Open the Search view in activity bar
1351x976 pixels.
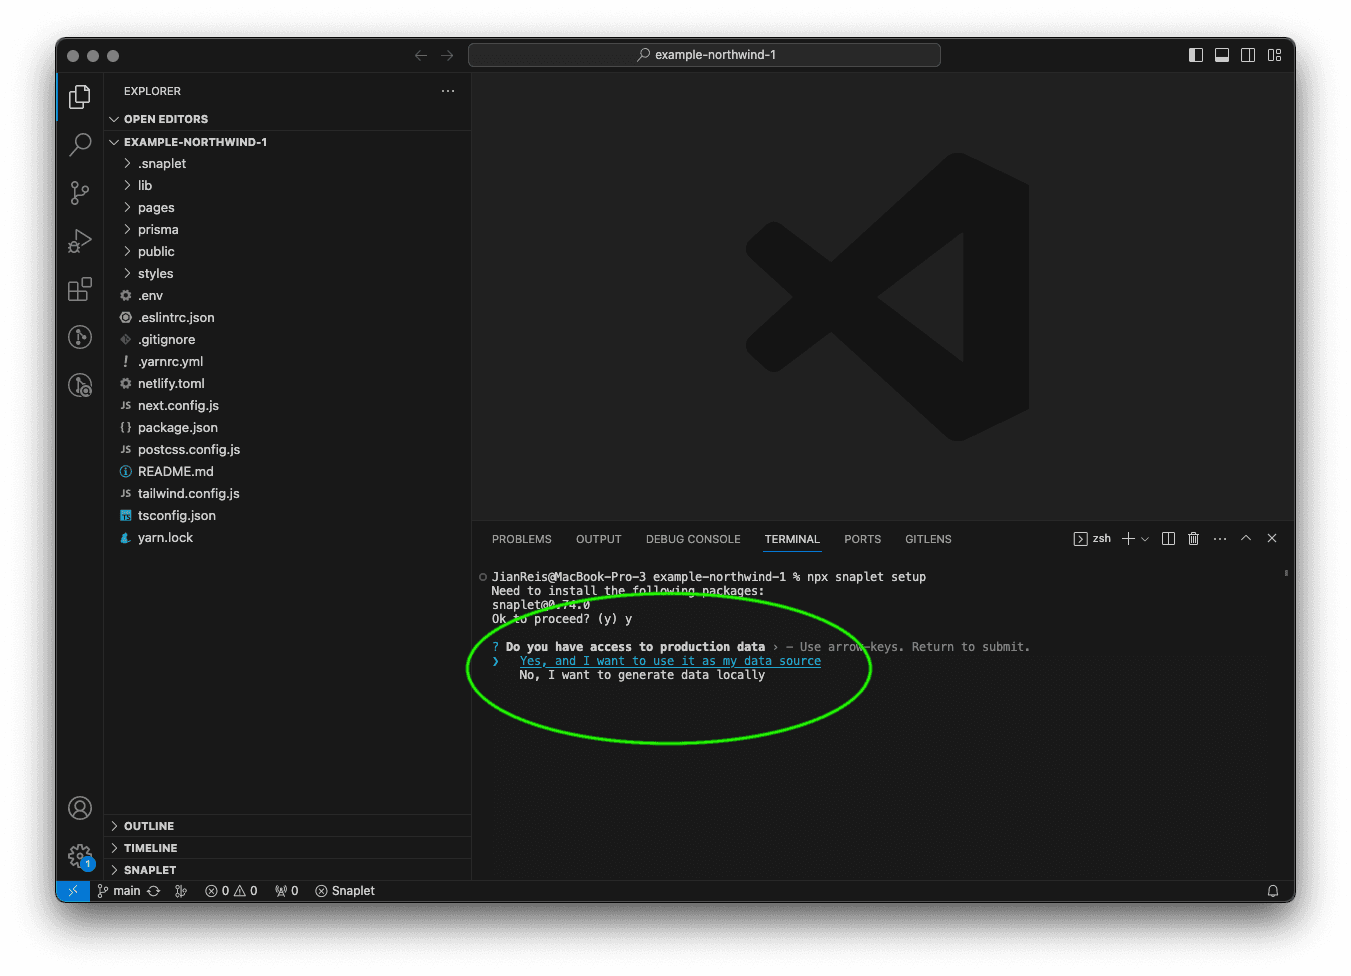[80, 144]
